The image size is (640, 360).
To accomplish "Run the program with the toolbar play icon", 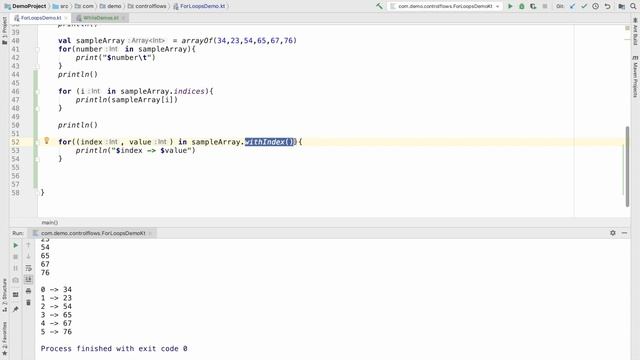I will (x=510, y=6).
